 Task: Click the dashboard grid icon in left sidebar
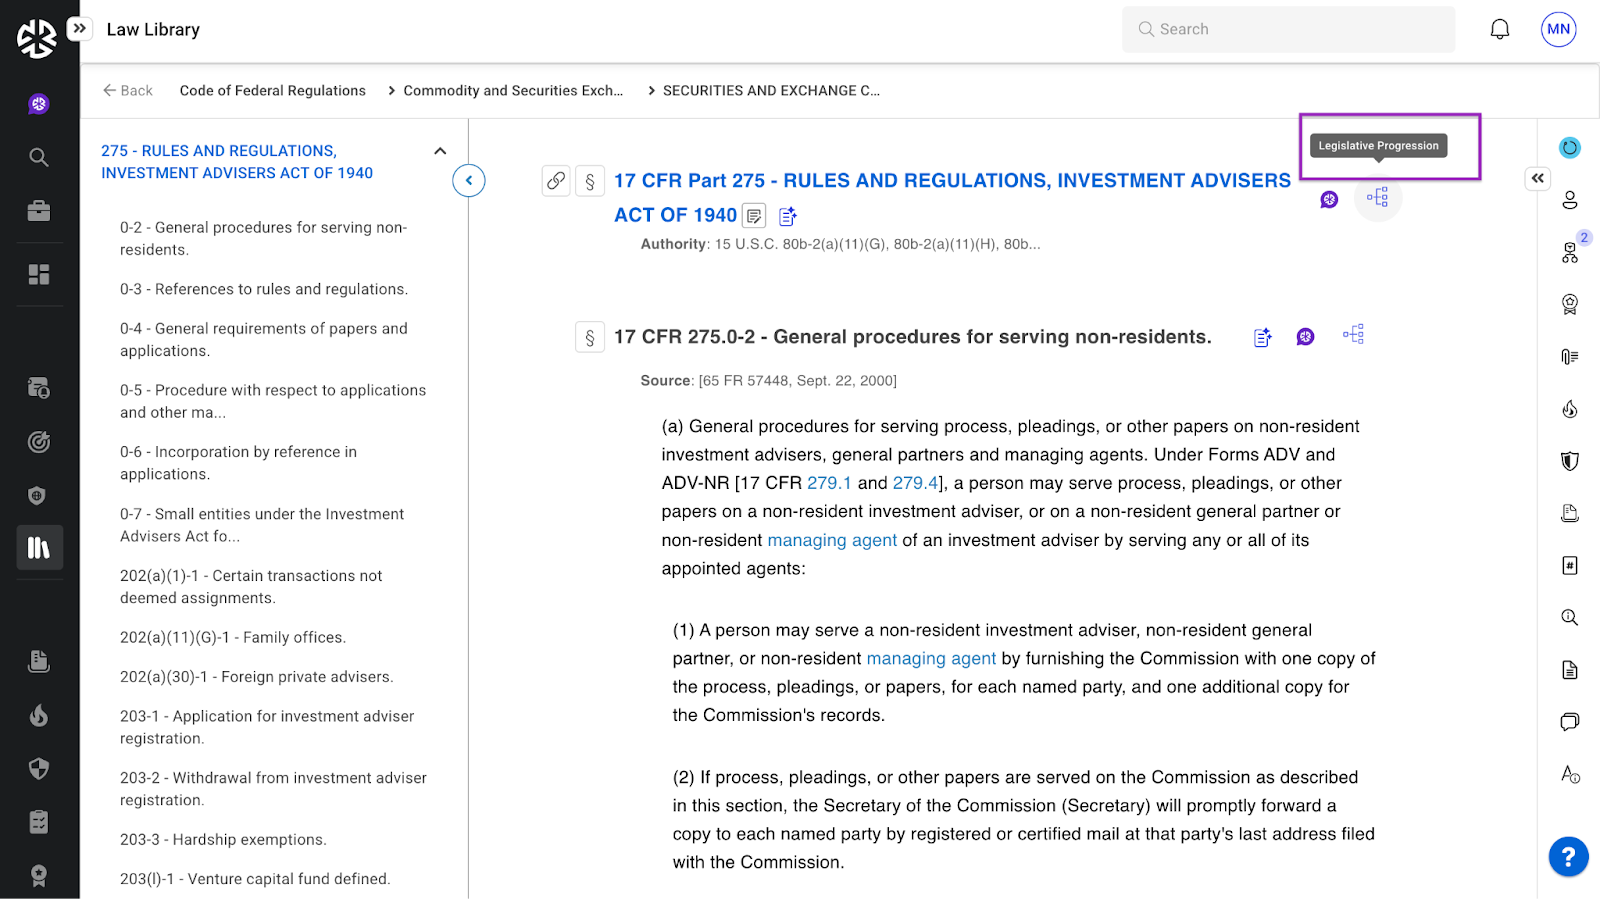pos(39,274)
